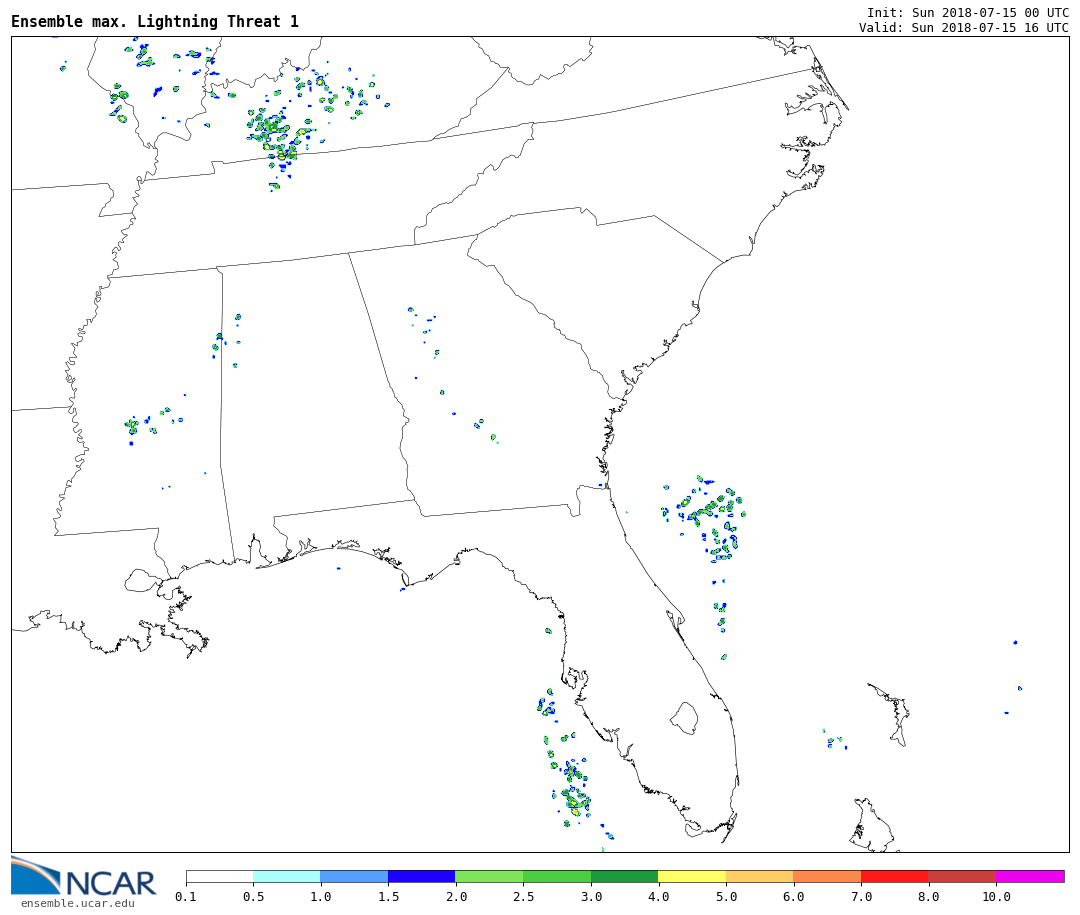Click the dense lightning cluster over Kentucky
Screen dimensions: 1080x915
tap(277, 133)
